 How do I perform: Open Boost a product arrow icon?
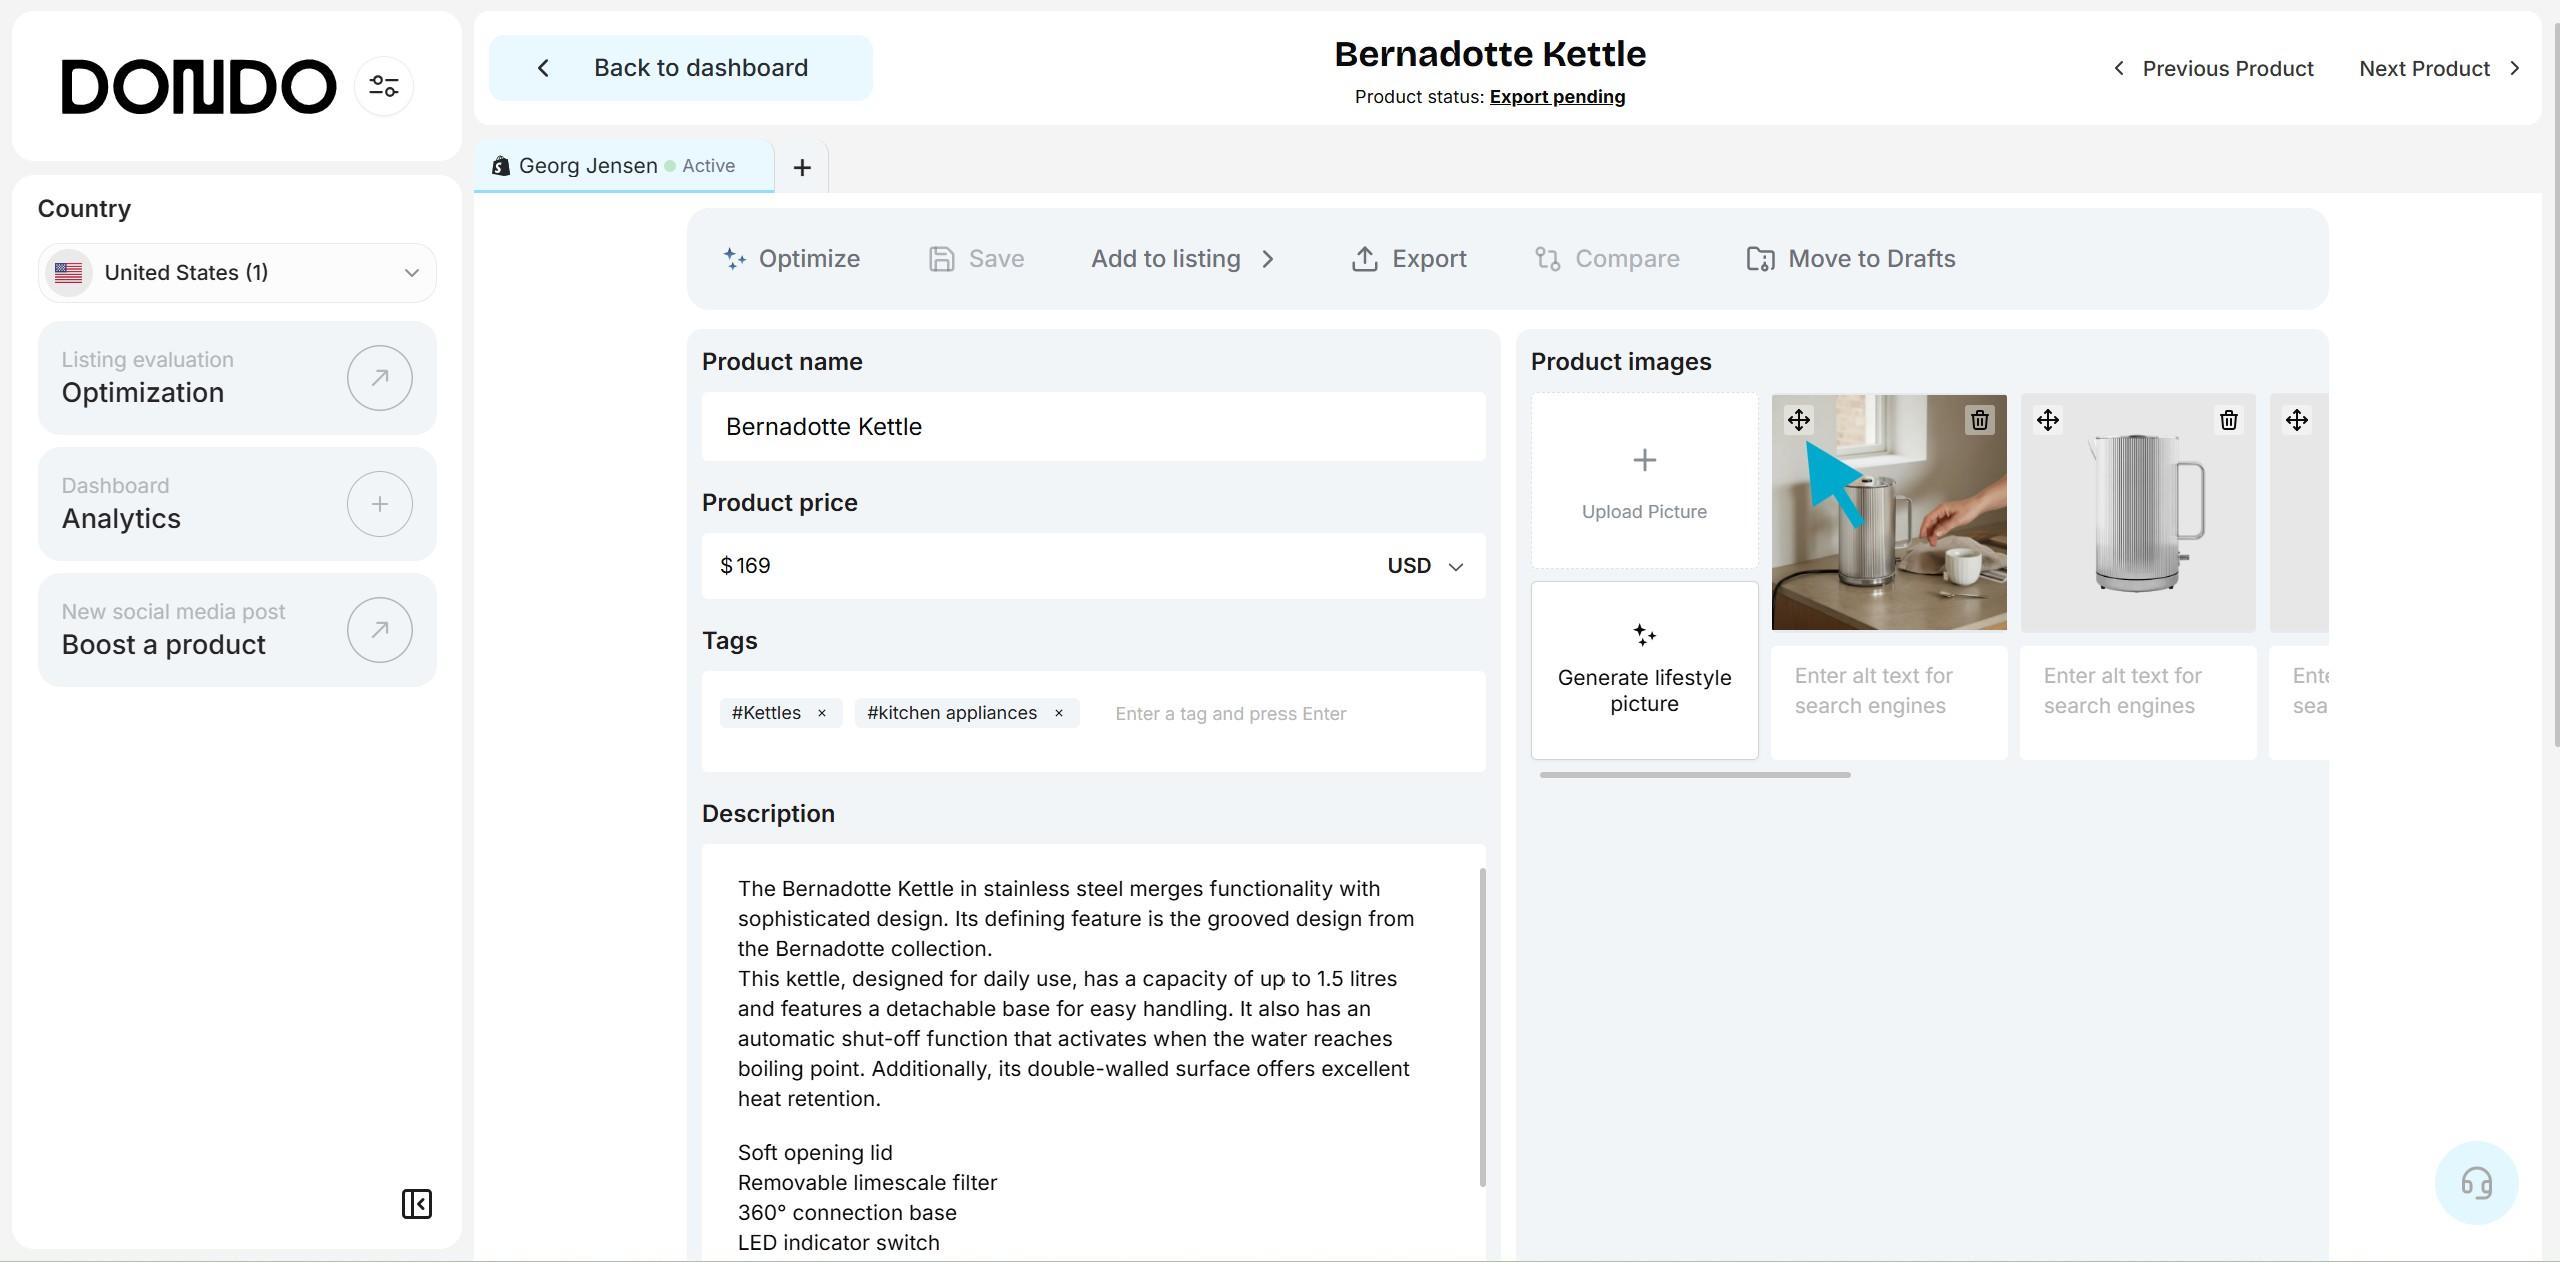coord(379,630)
